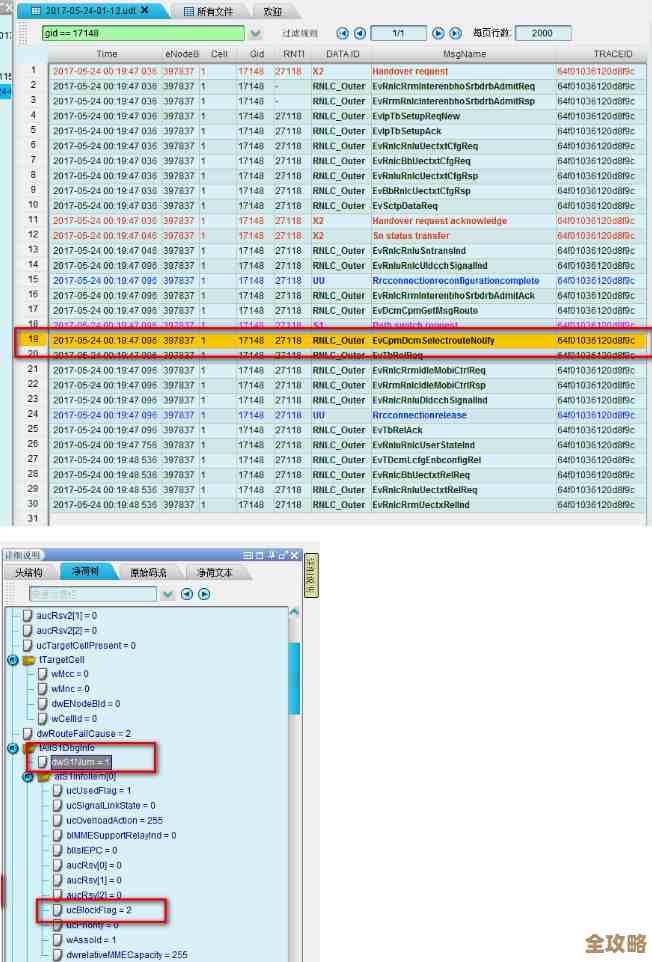Click the rows-per-page field showing 2000
Viewport: 652px width, 962px height.
542,33
